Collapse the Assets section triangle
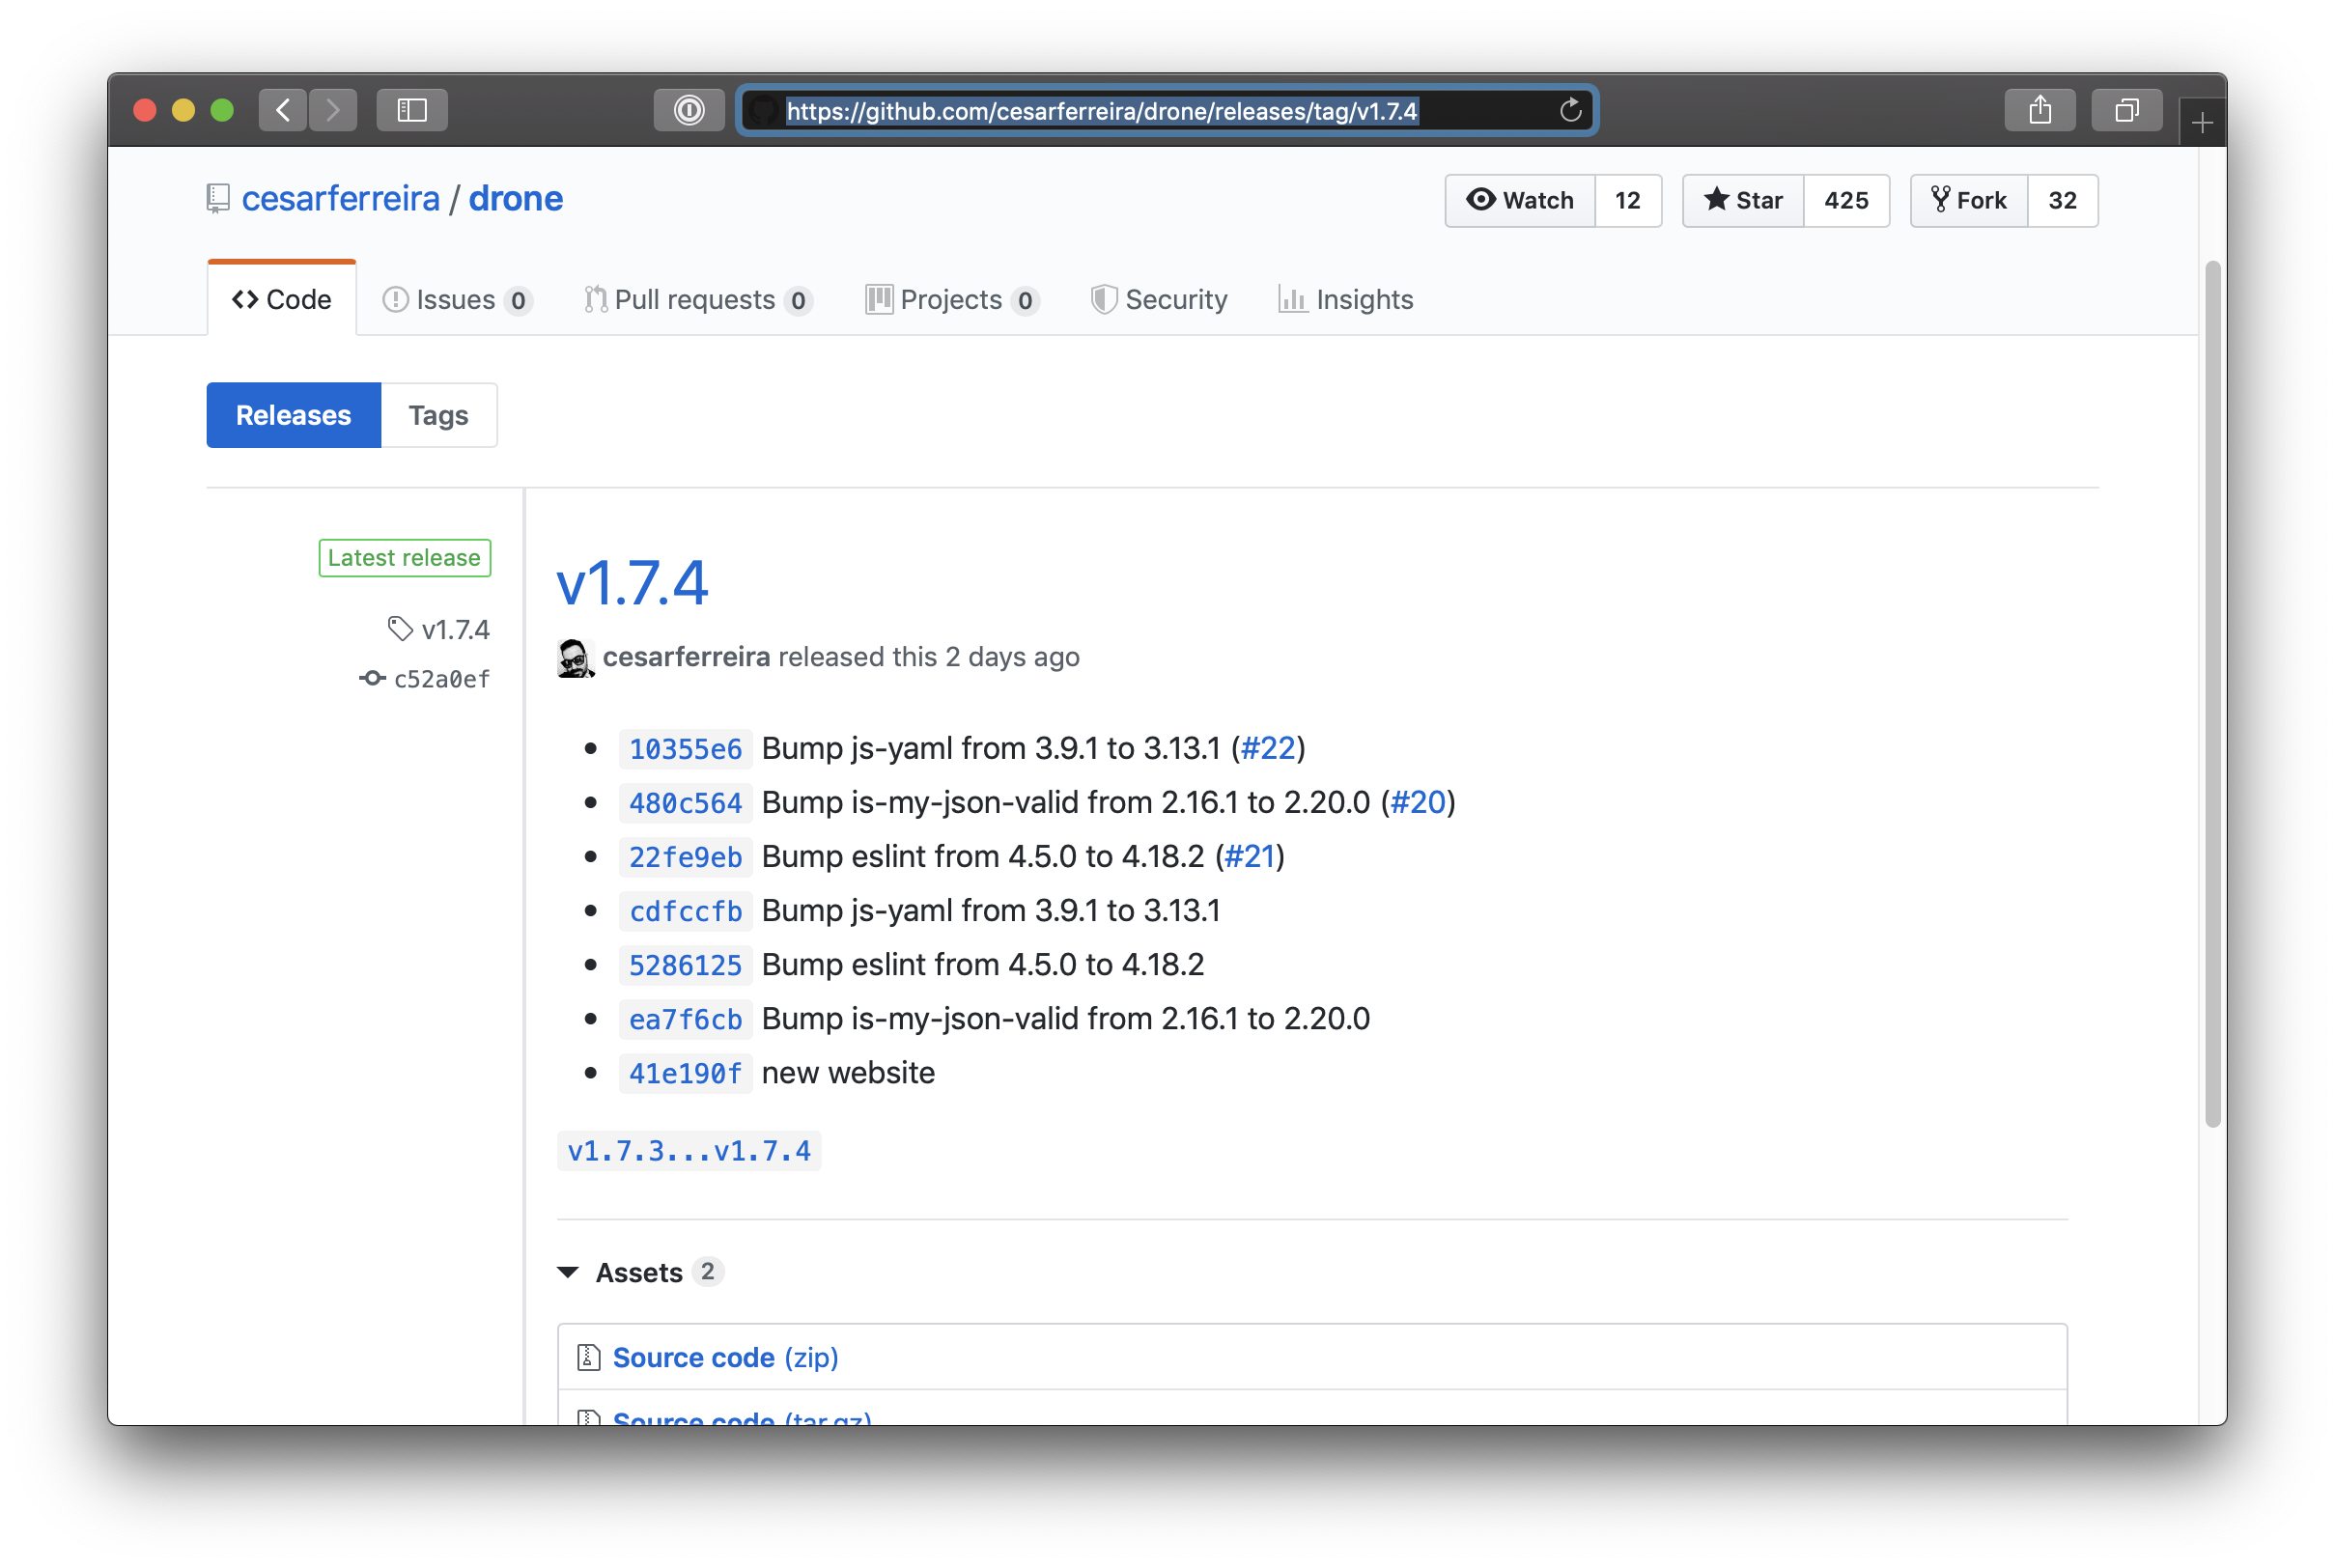Screen dimensions: 2335x1568 click(568, 1272)
